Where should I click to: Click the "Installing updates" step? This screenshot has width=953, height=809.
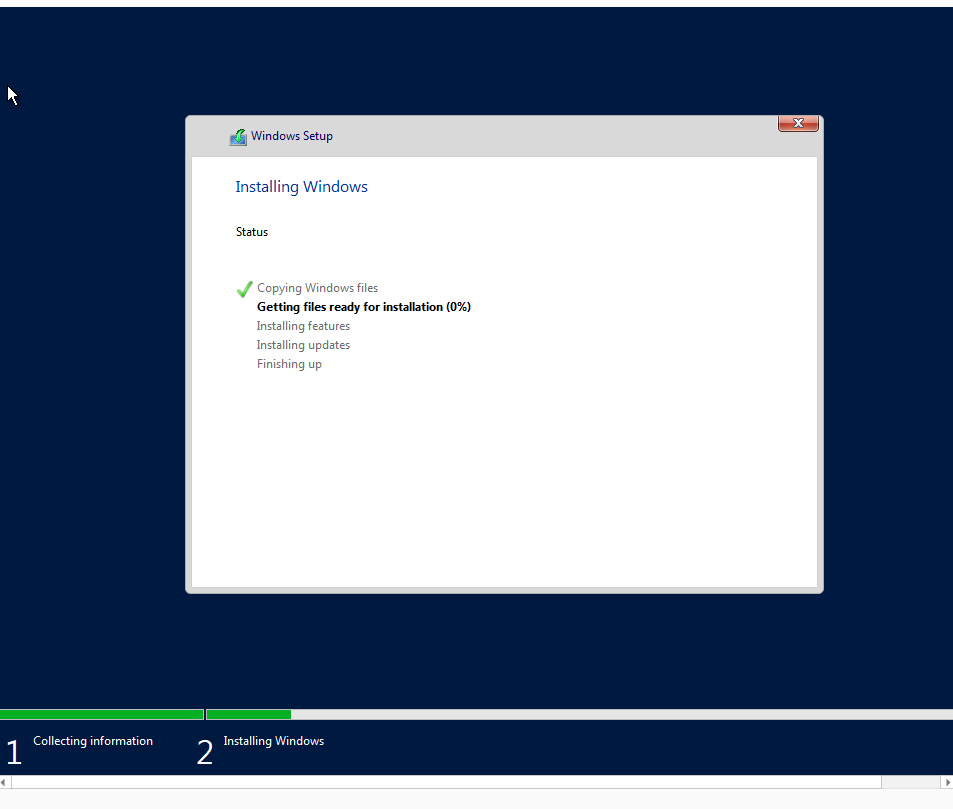[x=303, y=345]
